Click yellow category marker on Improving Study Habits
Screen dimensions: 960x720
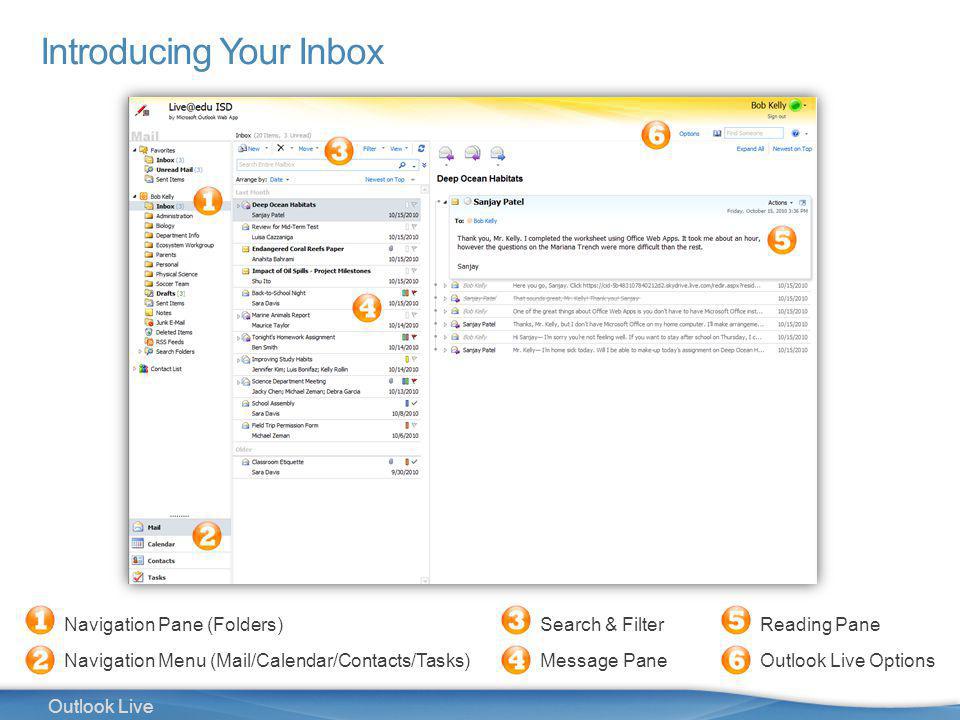407,359
